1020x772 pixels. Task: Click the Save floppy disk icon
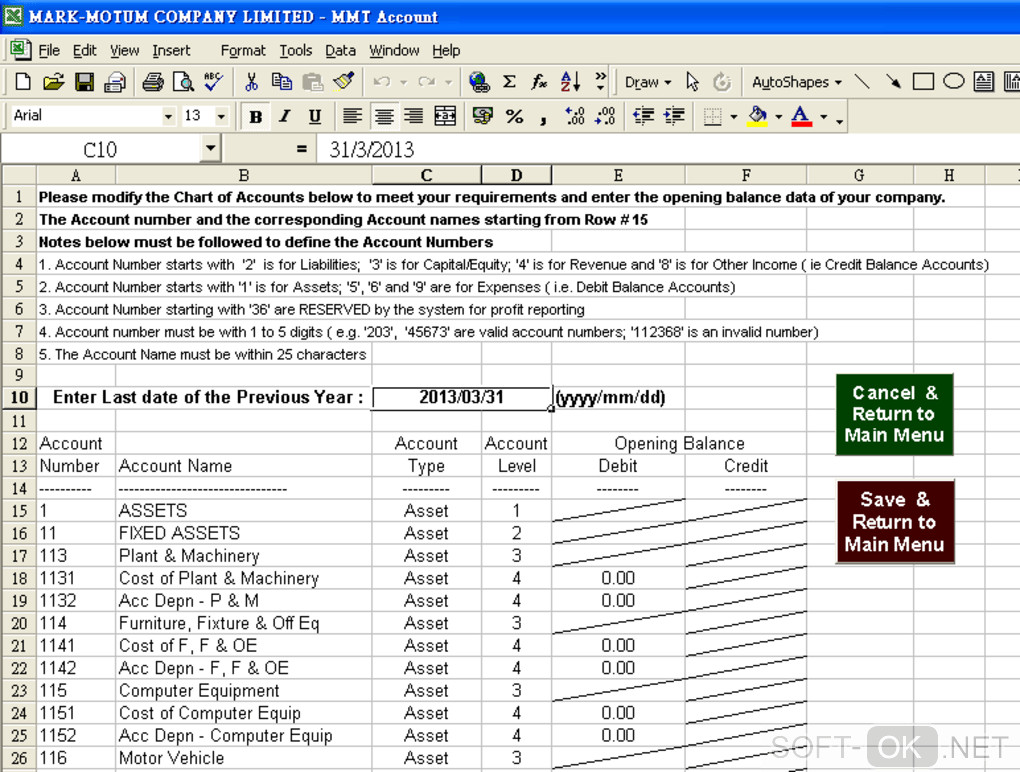[85, 82]
